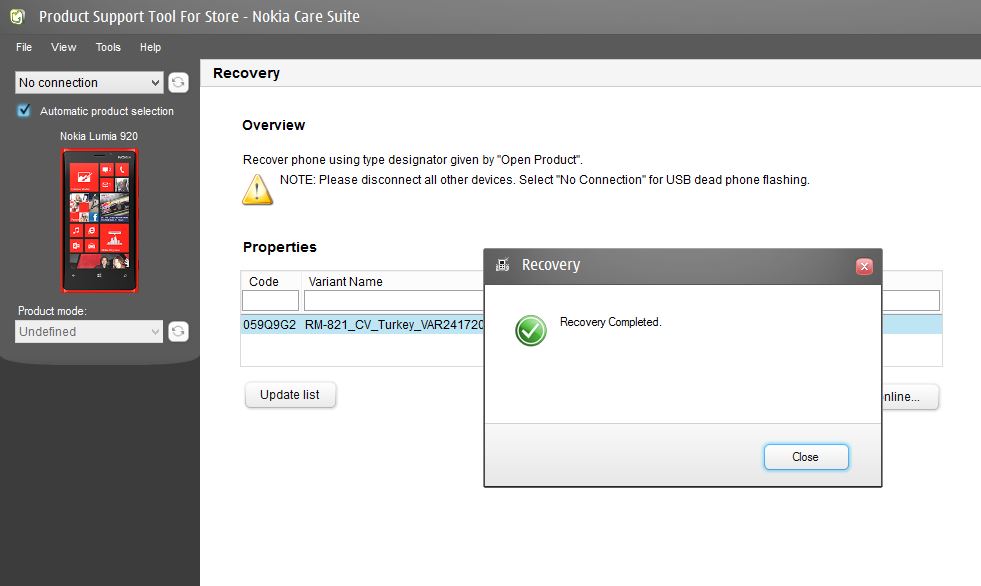Click the yellow warning note icon
The height and width of the screenshot is (586, 981).
tap(257, 189)
